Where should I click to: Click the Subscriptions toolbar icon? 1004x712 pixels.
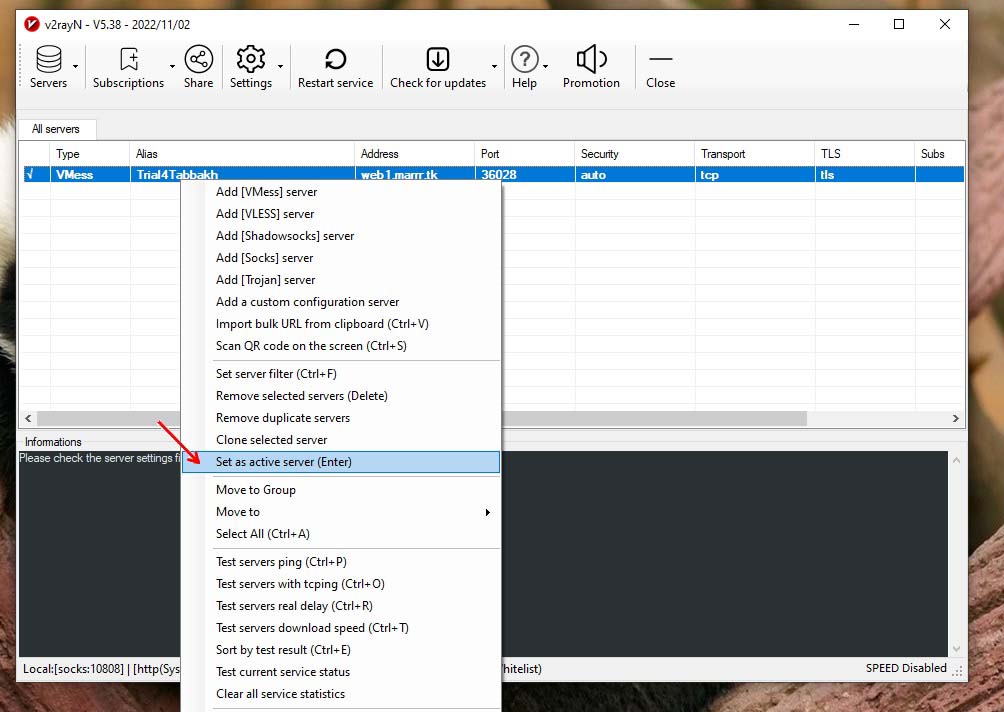[128, 60]
